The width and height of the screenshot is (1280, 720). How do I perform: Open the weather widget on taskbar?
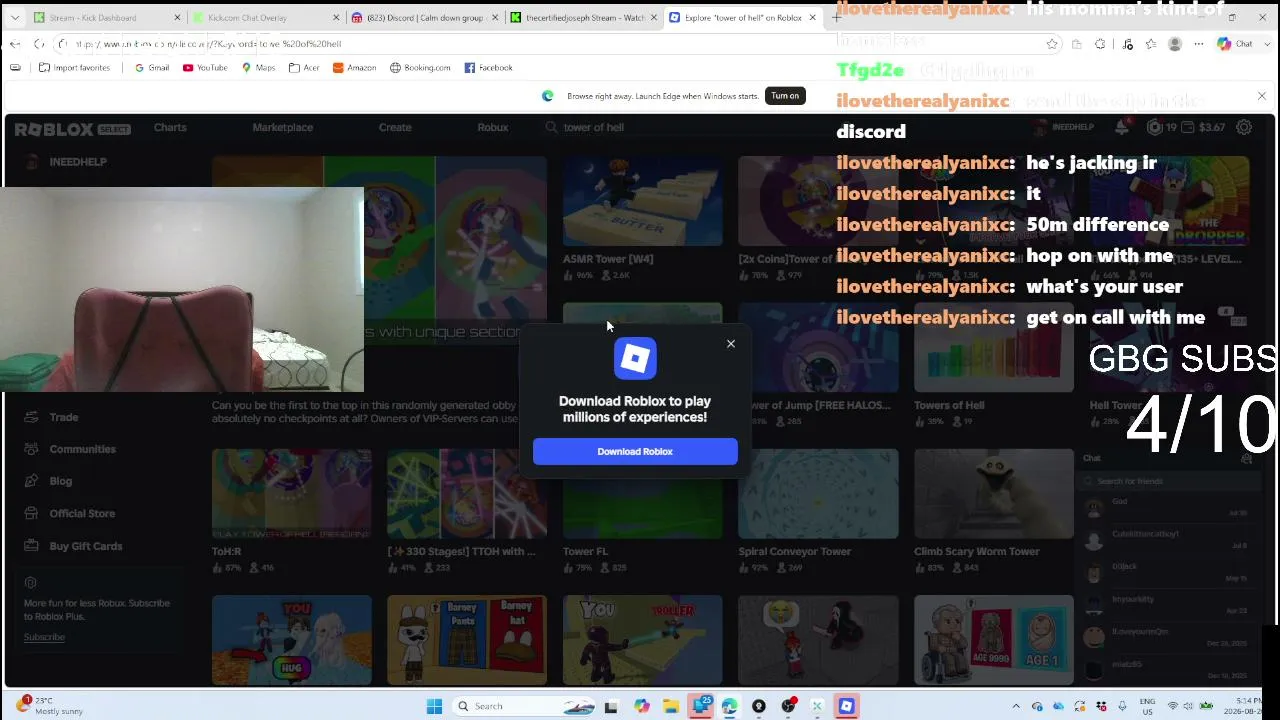(50, 706)
